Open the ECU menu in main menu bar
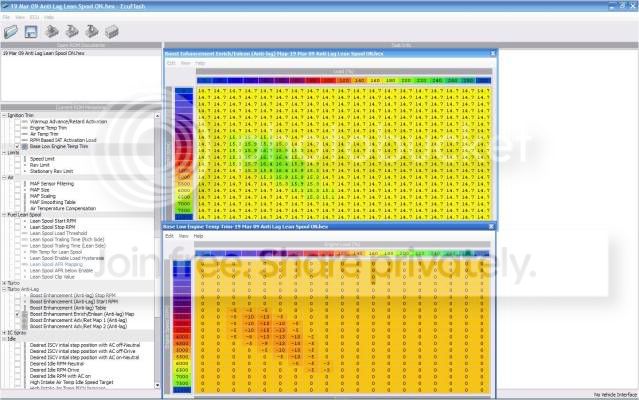 click(32, 17)
